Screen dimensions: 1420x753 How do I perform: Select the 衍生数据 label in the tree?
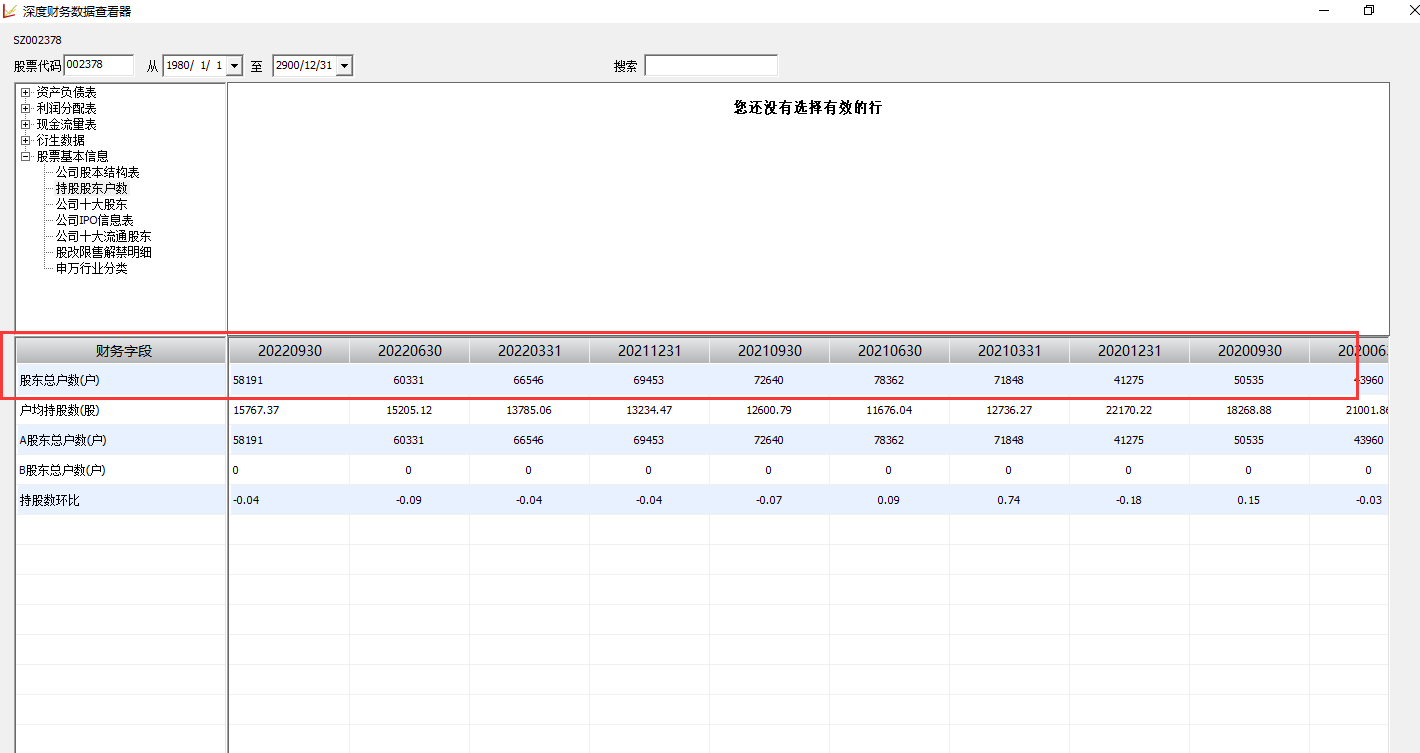(59, 140)
